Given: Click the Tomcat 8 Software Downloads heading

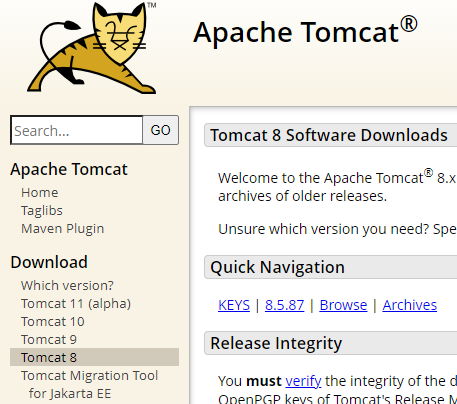Looking at the screenshot, I should click(x=329, y=135).
